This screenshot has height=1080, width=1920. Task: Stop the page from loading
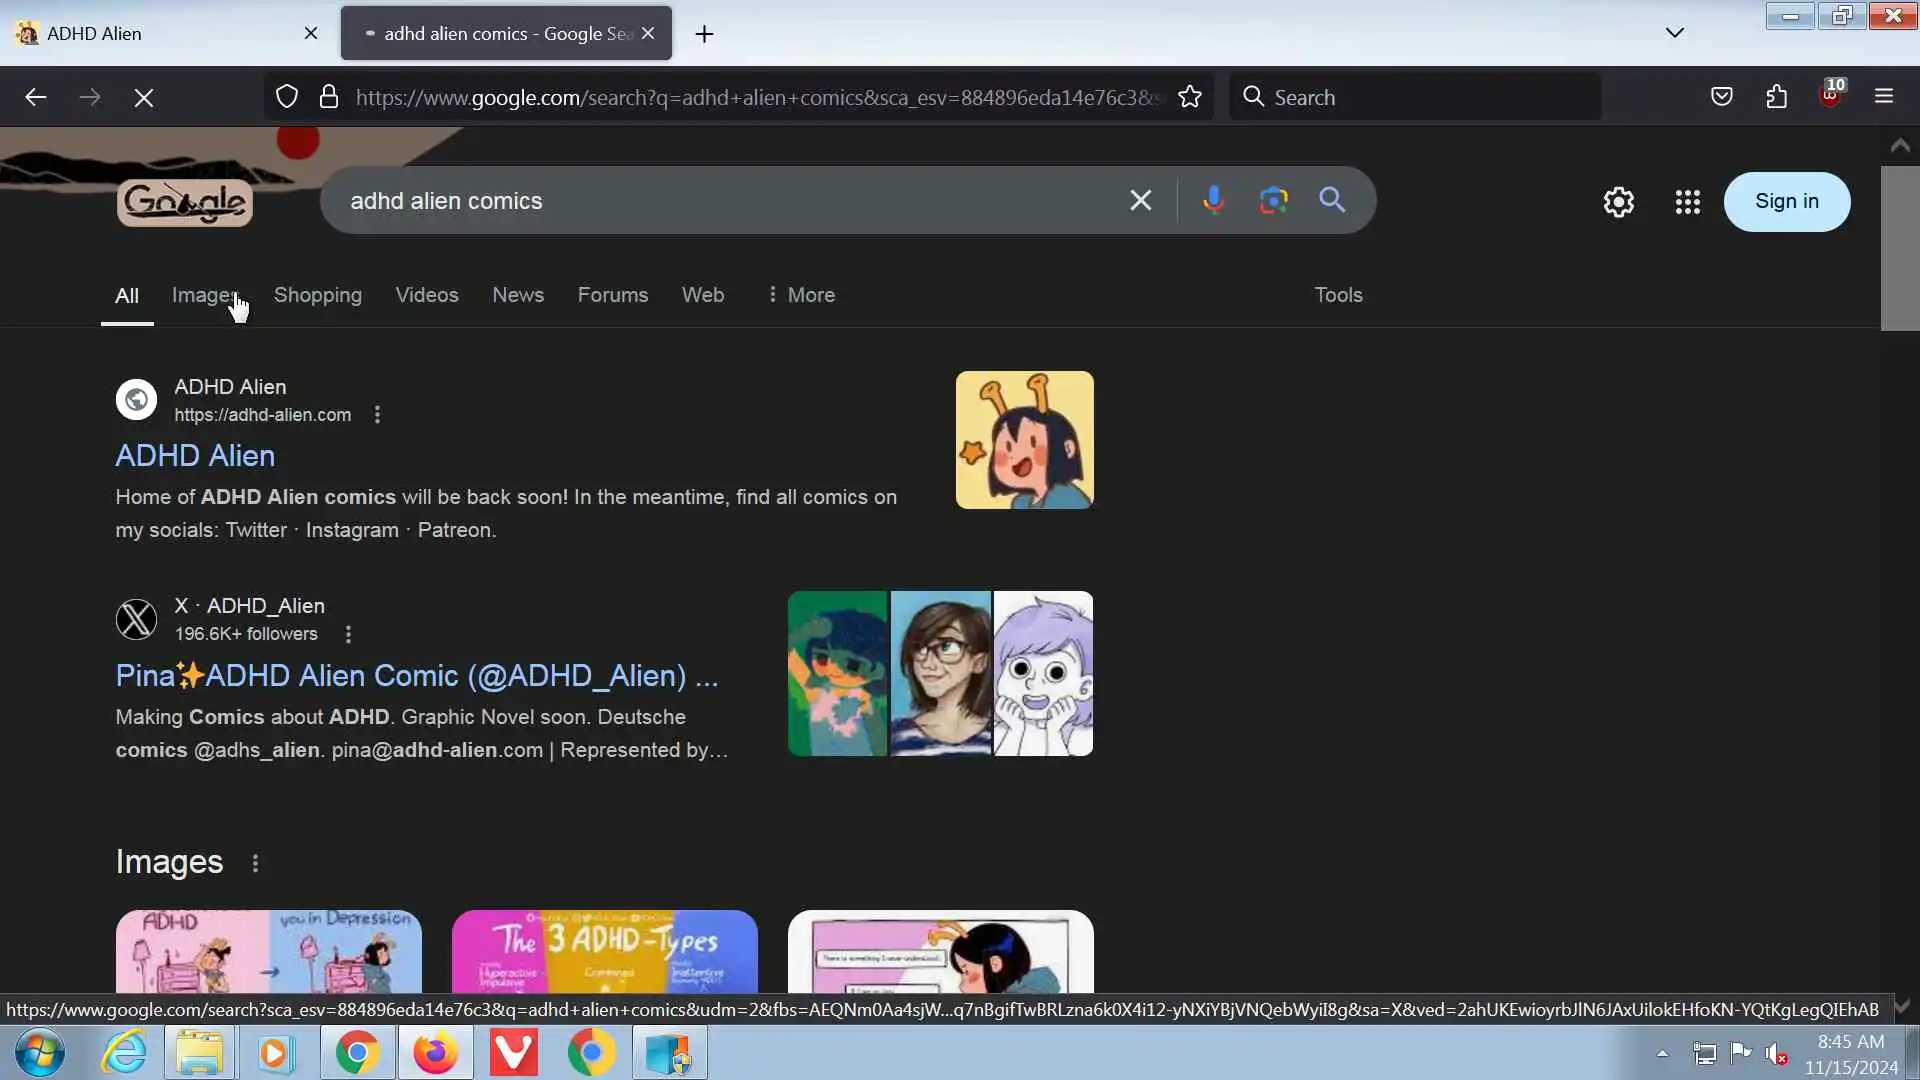(x=144, y=97)
